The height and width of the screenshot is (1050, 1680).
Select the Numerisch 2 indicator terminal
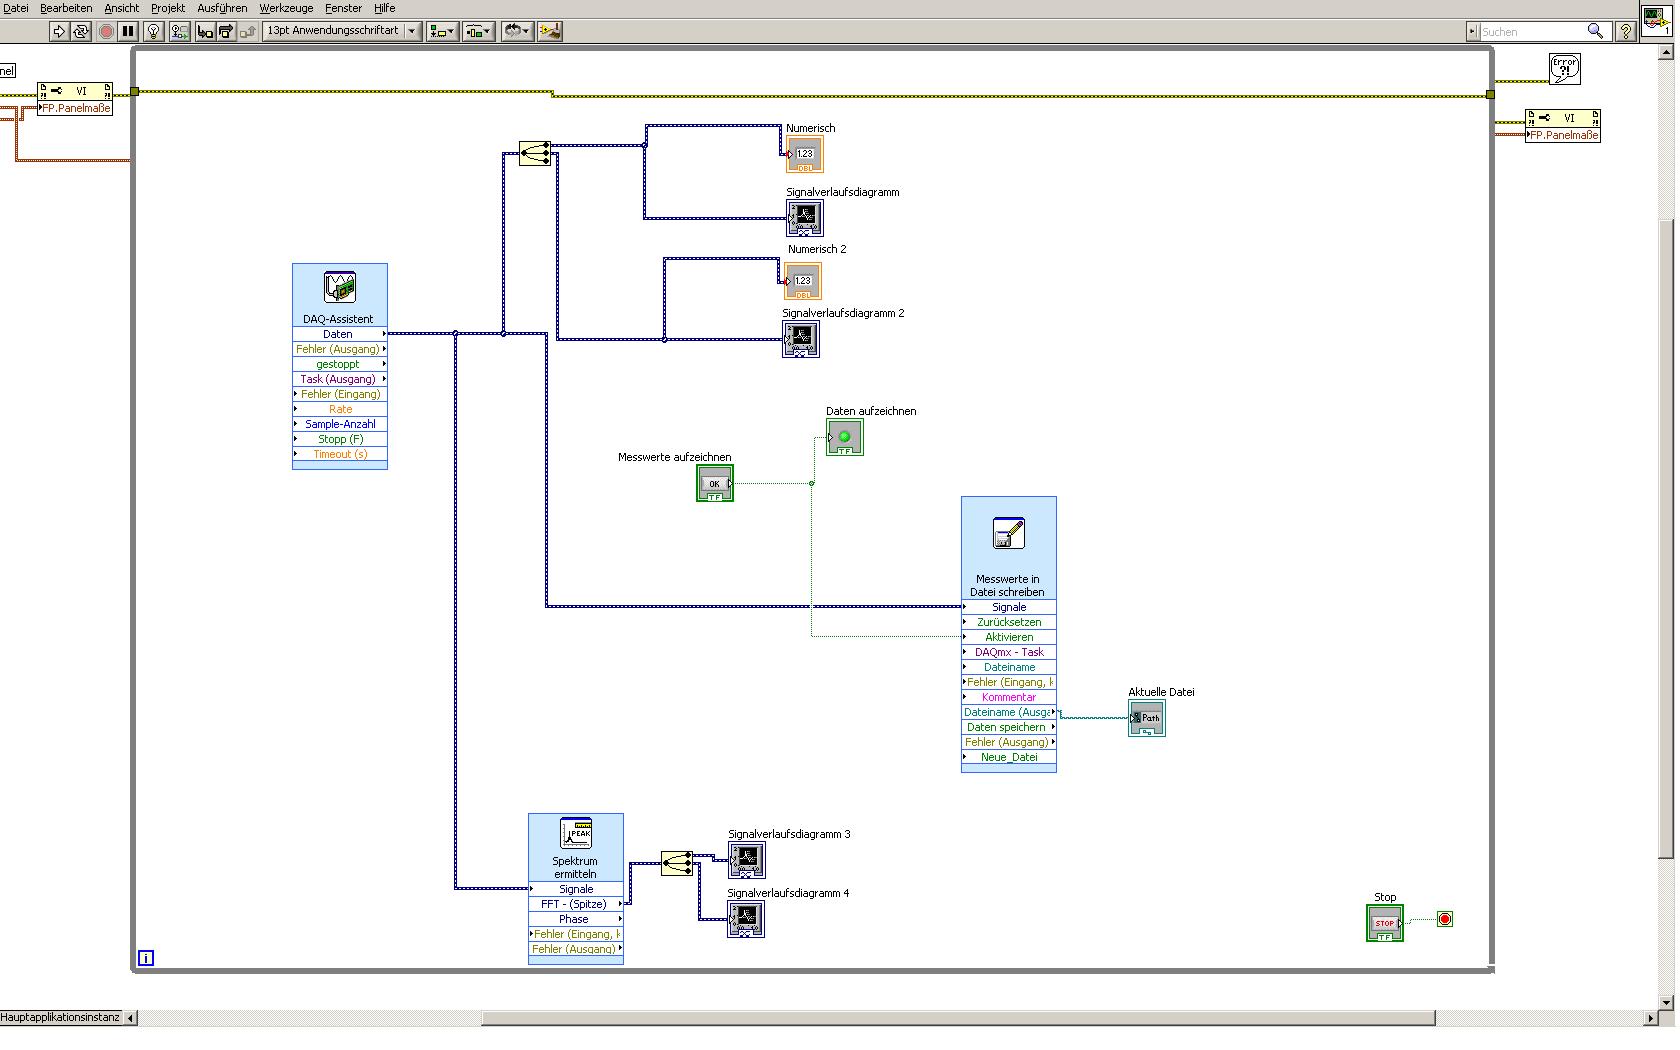(x=803, y=281)
